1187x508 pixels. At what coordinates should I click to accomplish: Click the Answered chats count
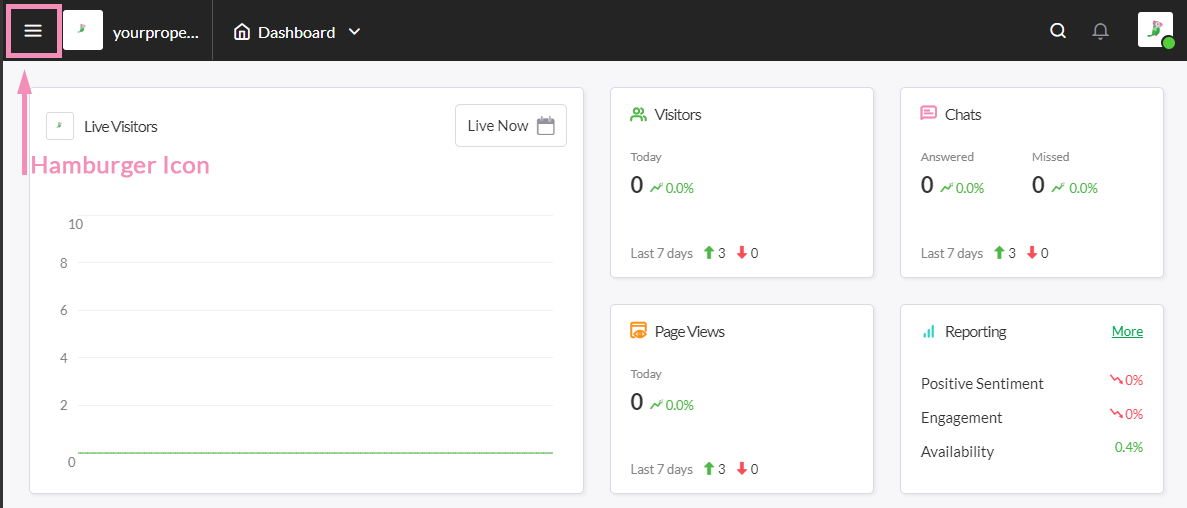pyautogui.click(x=927, y=185)
